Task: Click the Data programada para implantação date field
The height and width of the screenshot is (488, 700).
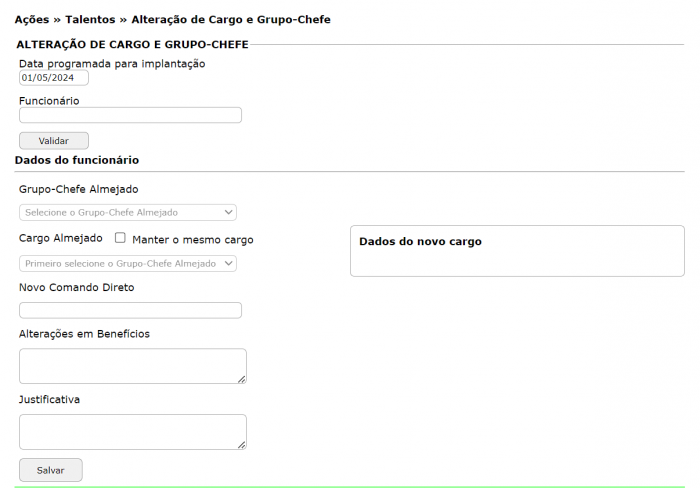Action: (54, 78)
